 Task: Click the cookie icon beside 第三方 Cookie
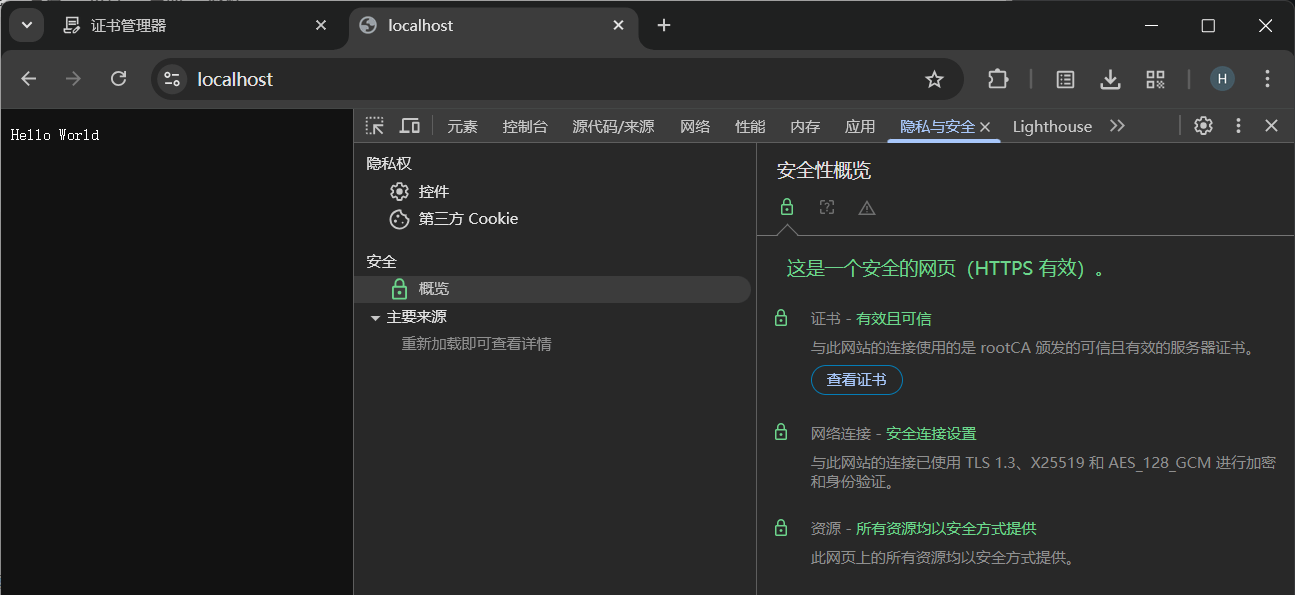(x=400, y=218)
